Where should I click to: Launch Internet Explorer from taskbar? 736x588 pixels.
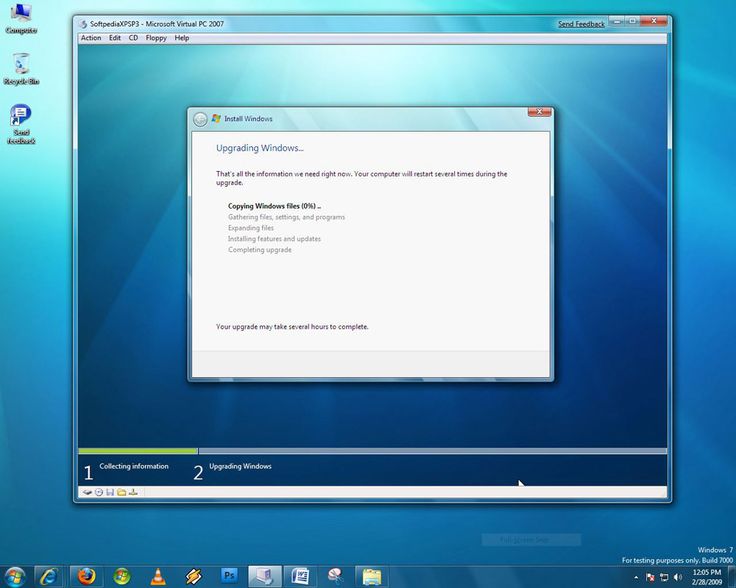point(48,576)
